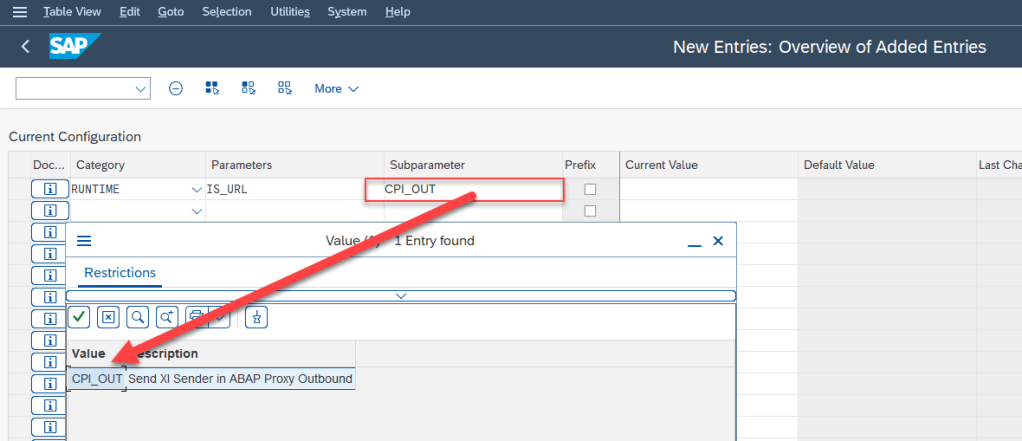Toggle Prefix checkbox in second row
The image size is (1022, 441).
(x=590, y=211)
